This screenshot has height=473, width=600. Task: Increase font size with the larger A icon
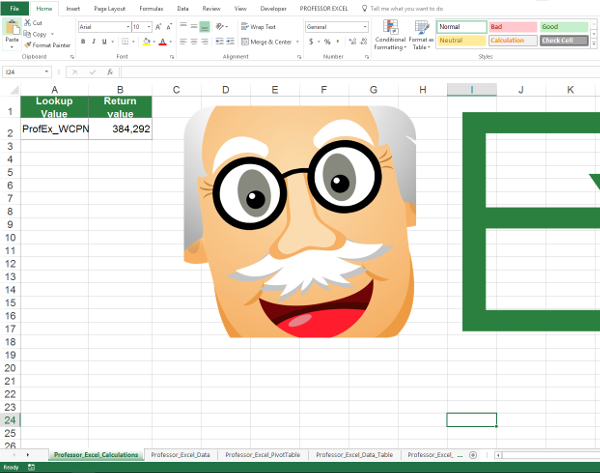click(158, 27)
